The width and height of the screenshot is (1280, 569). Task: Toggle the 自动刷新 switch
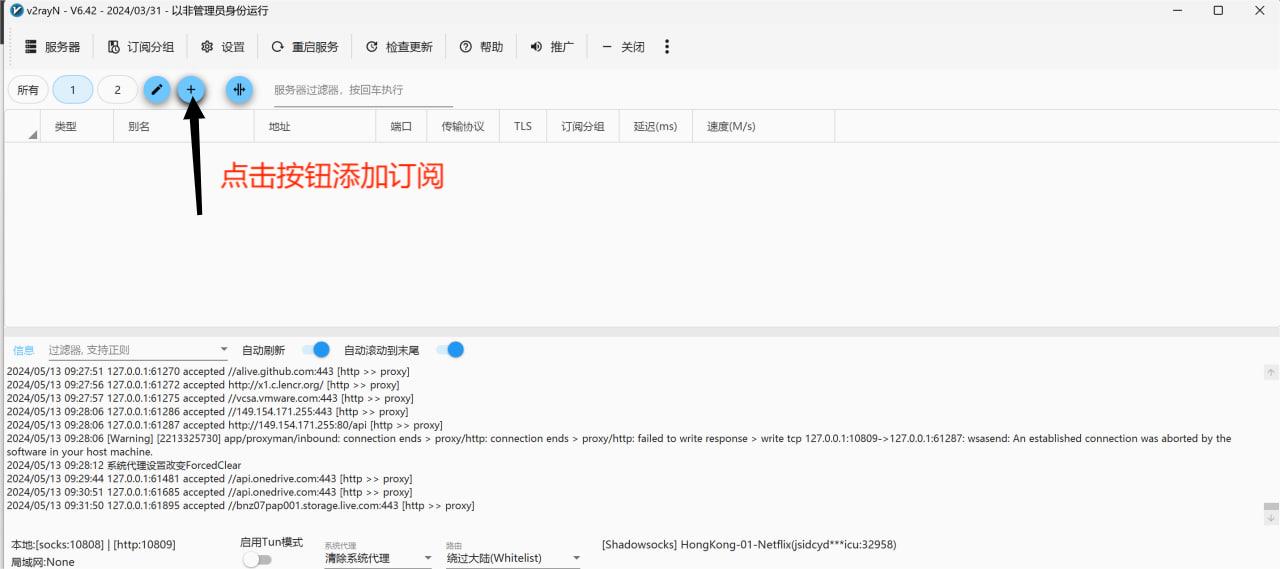pyautogui.click(x=316, y=350)
